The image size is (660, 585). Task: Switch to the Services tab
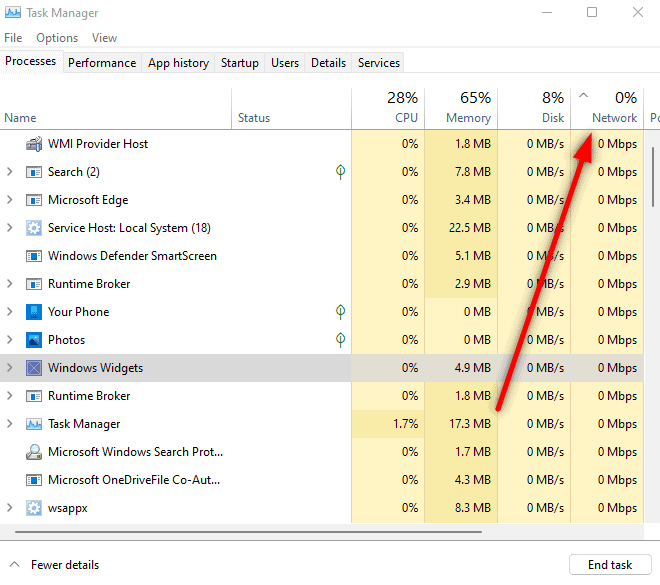tap(378, 63)
